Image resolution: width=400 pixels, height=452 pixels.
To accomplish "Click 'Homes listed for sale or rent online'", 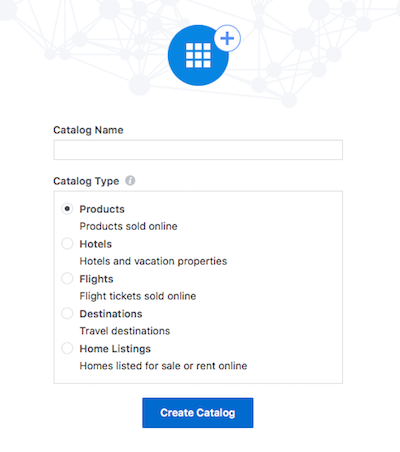I will point(163,366).
